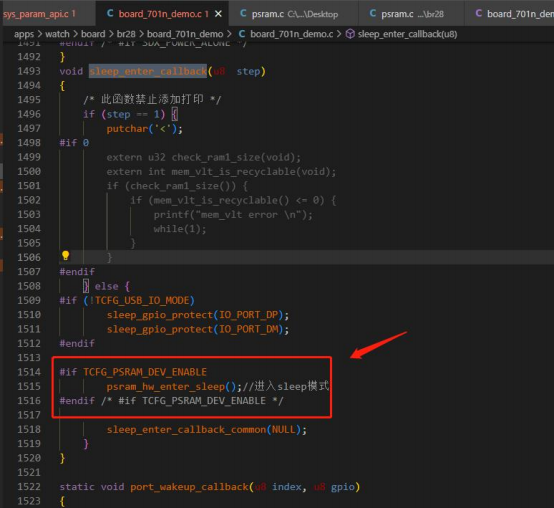
Task: Click the TCFG_USB_IO_MODE macro on line 1509
Action: [x=142, y=301]
